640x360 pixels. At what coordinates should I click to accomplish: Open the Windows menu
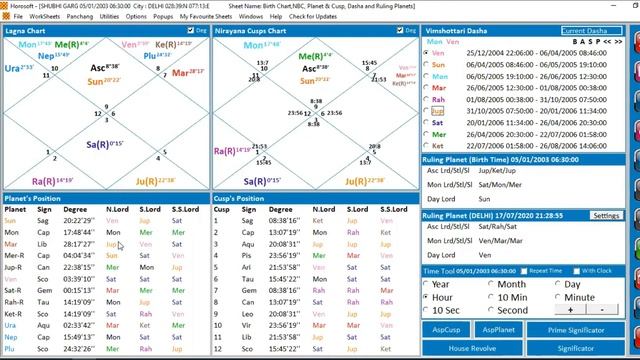(251, 16)
